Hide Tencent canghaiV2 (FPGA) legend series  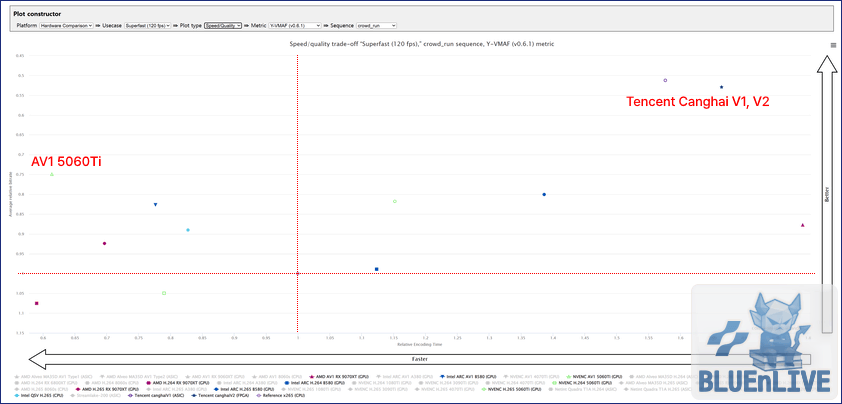click(x=220, y=395)
